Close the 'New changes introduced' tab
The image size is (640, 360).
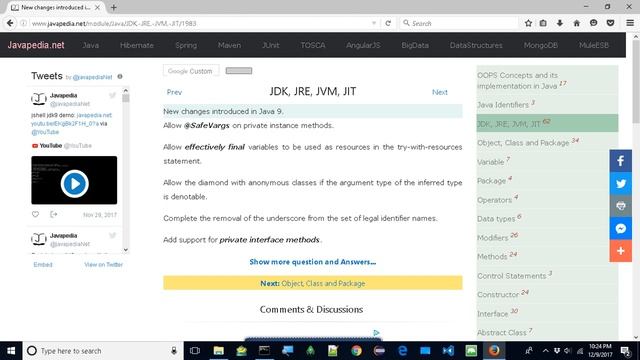(x=98, y=7)
